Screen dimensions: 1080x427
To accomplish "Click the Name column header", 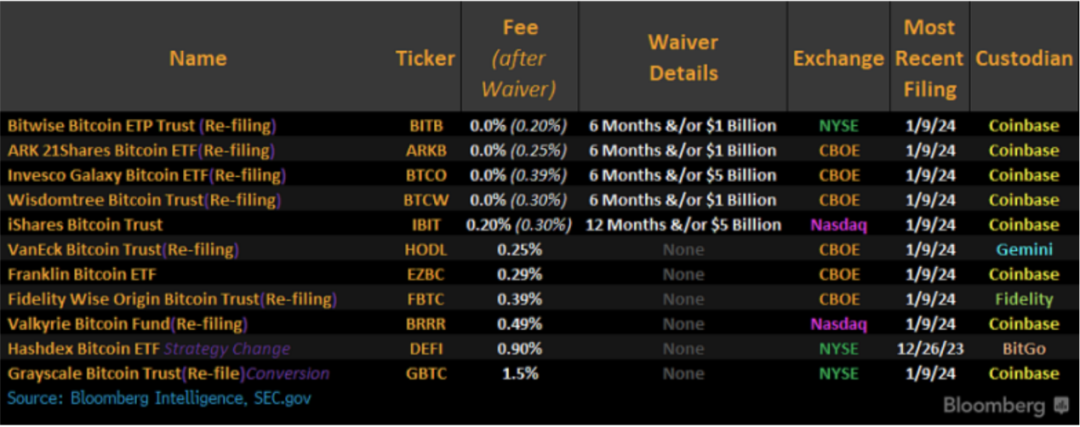I will pos(197,58).
